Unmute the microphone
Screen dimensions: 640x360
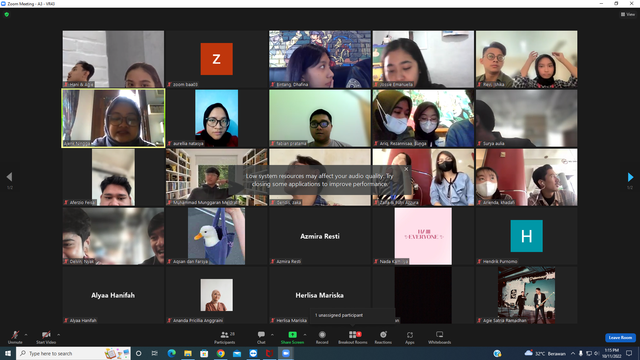coord(15,337)
